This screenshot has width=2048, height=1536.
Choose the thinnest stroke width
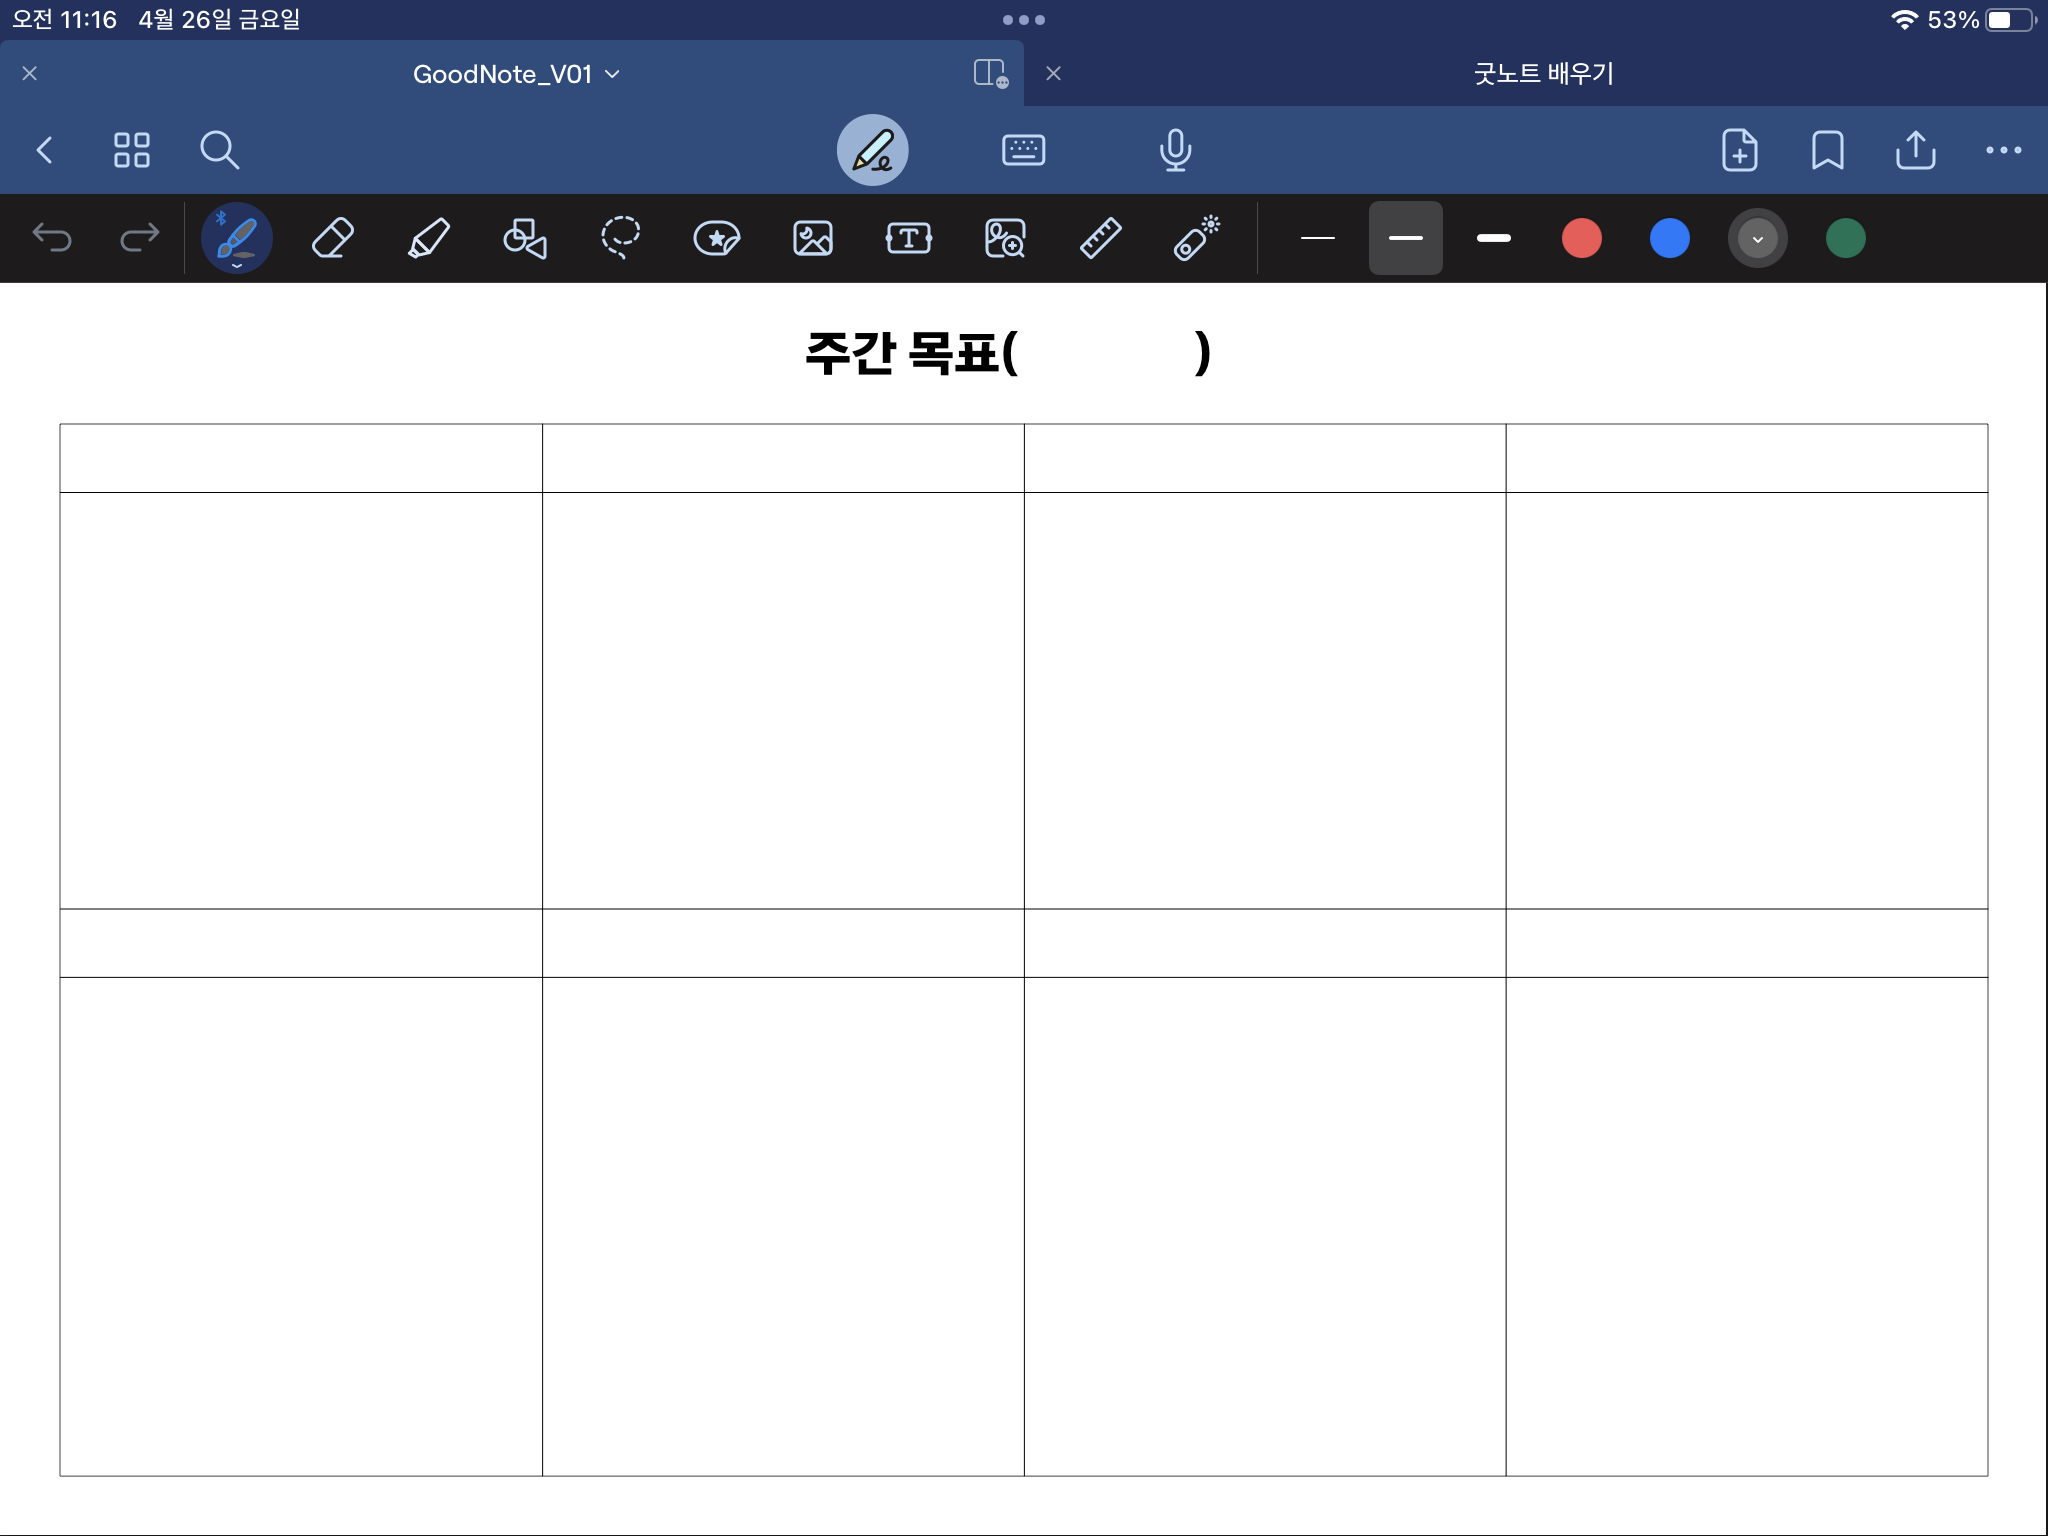point(1318,238)
